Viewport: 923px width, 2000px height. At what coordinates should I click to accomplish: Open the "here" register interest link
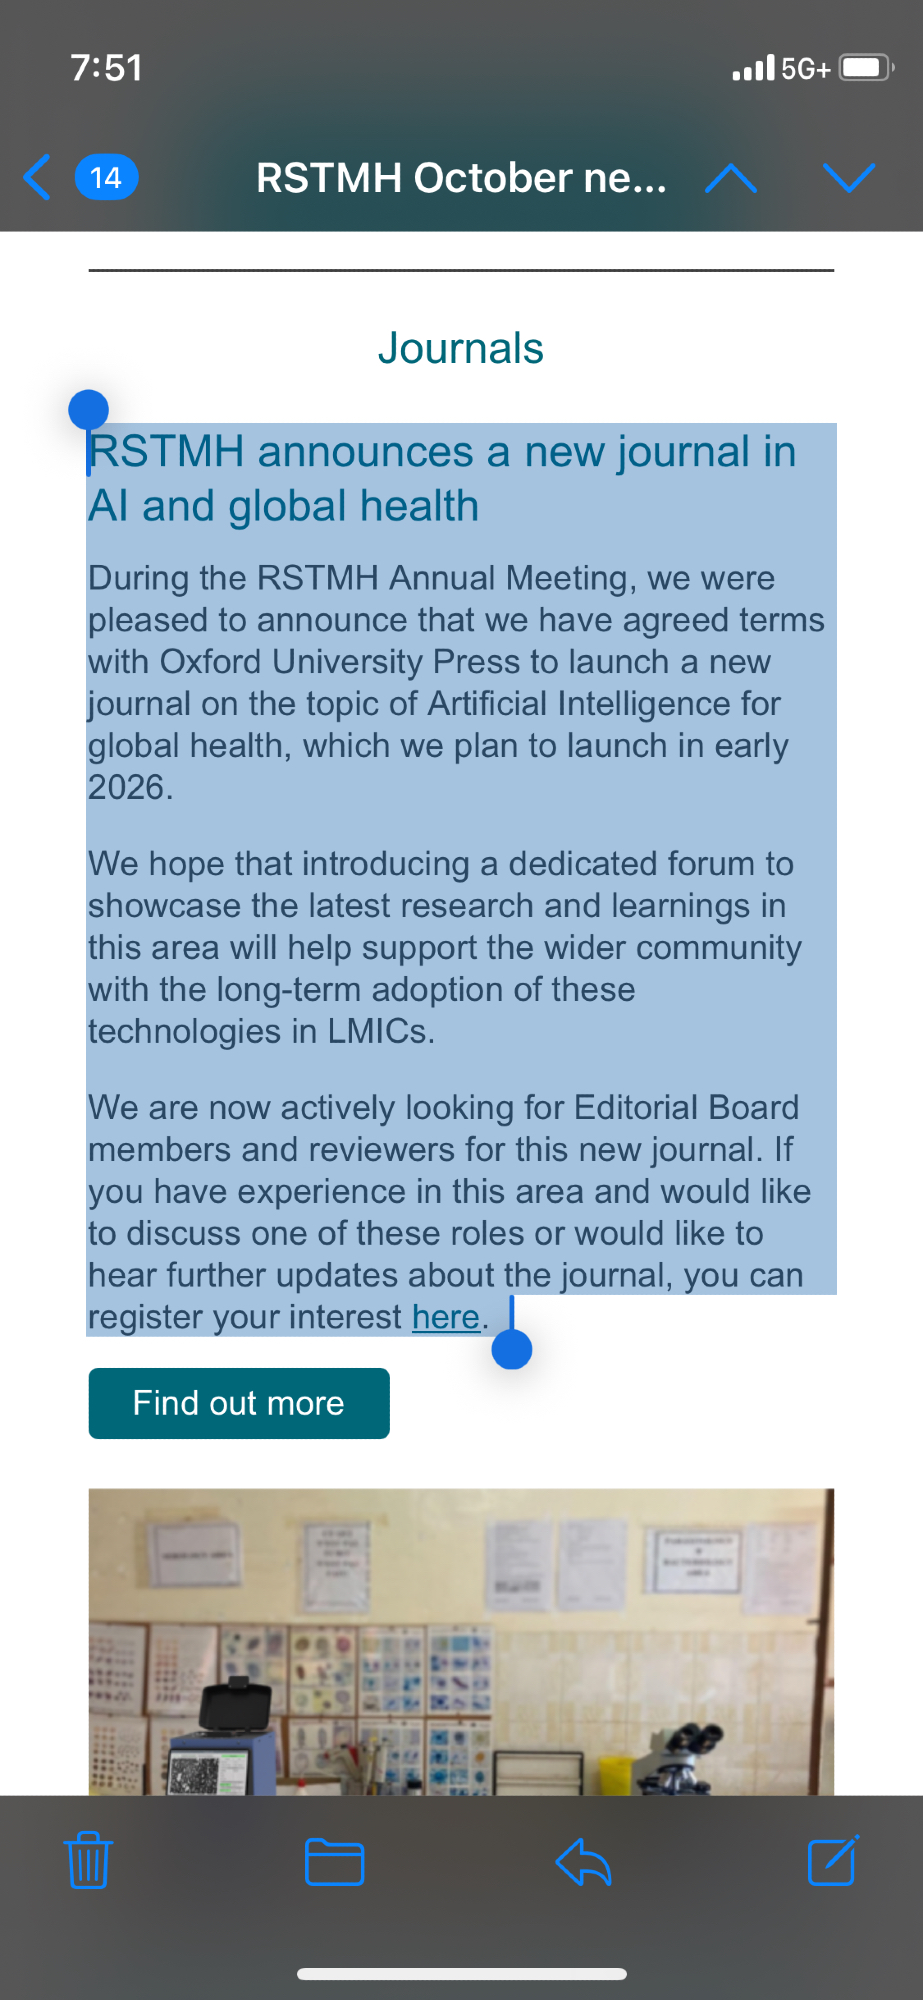[446, 1317]
